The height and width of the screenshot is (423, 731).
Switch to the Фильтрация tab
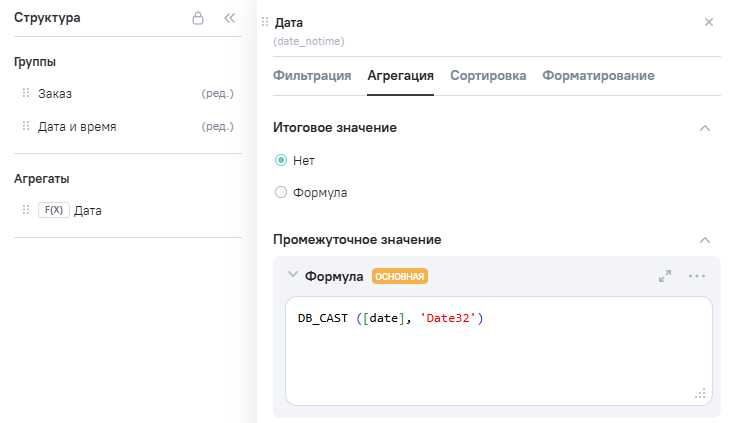(311, 75)
